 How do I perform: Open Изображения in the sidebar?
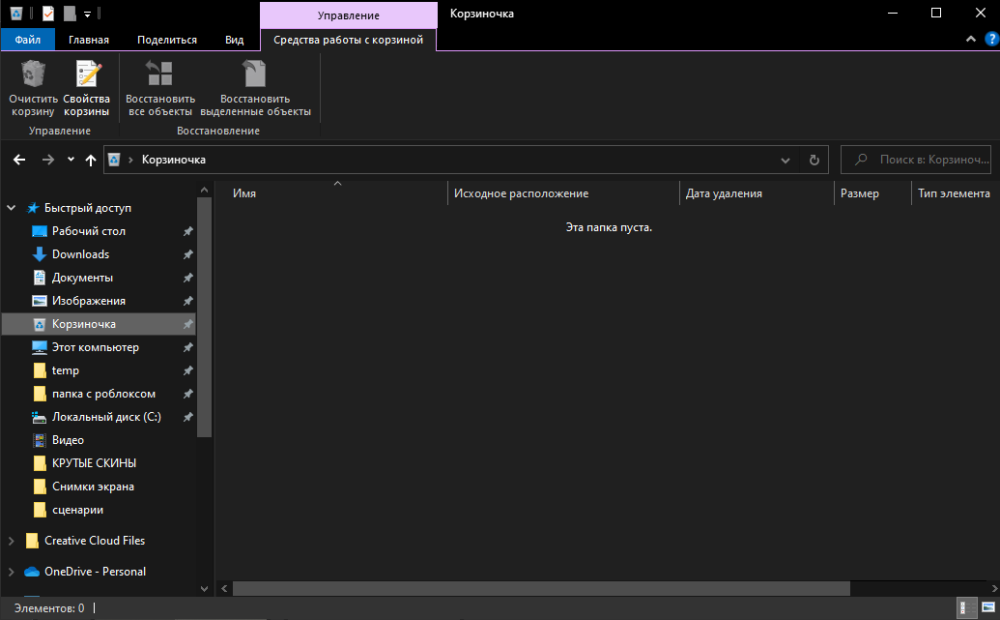pos(89,300)
